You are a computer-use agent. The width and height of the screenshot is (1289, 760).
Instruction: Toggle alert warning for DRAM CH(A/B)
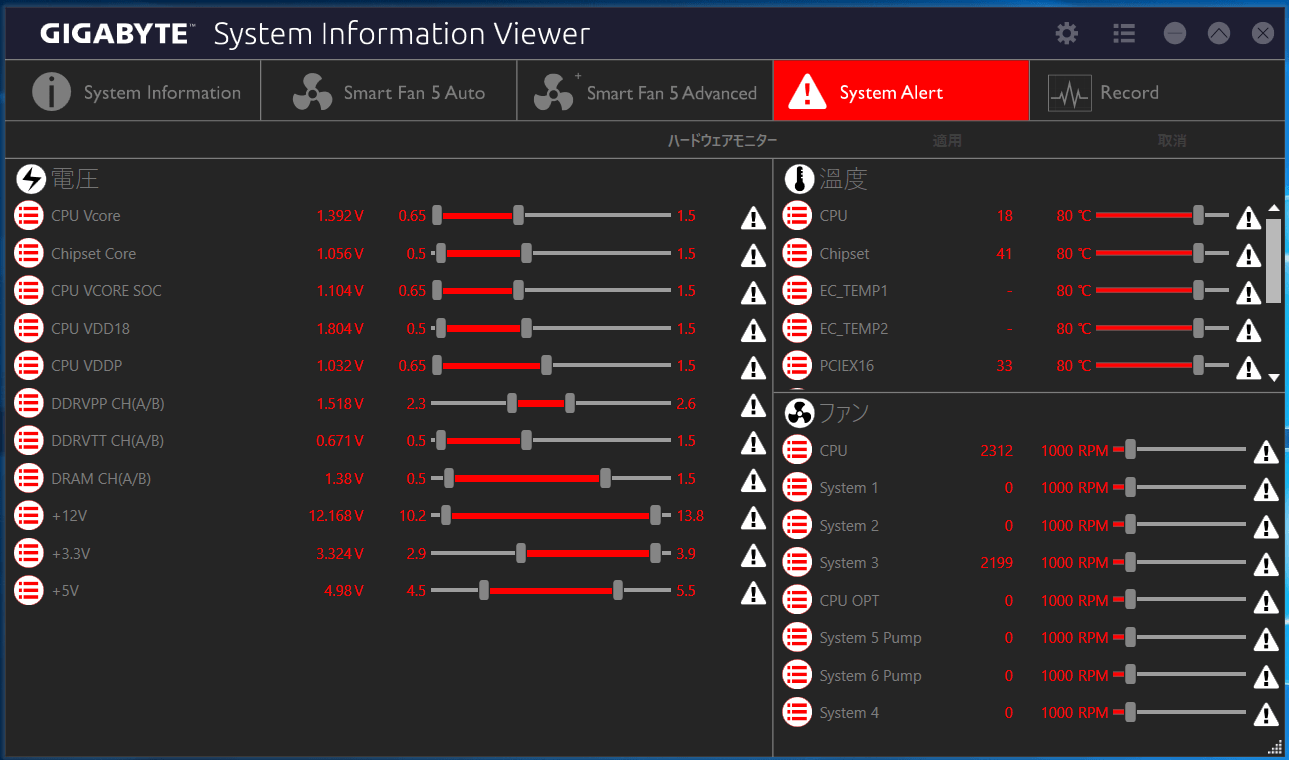click(753, 480)
